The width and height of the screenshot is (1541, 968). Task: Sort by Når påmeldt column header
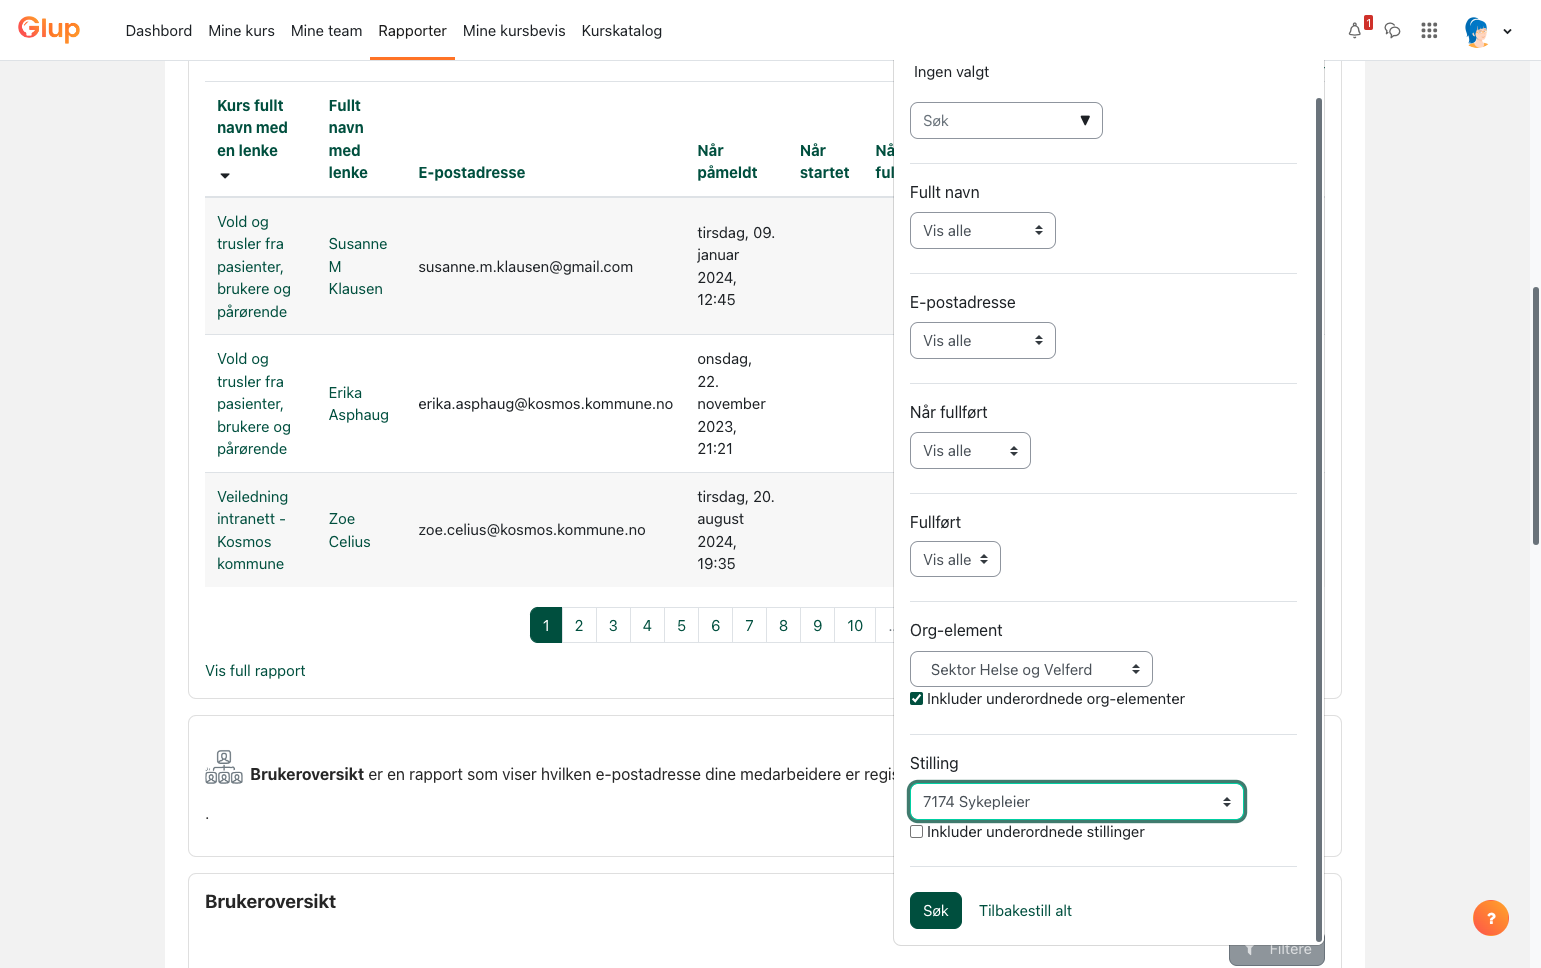point(727,162)
